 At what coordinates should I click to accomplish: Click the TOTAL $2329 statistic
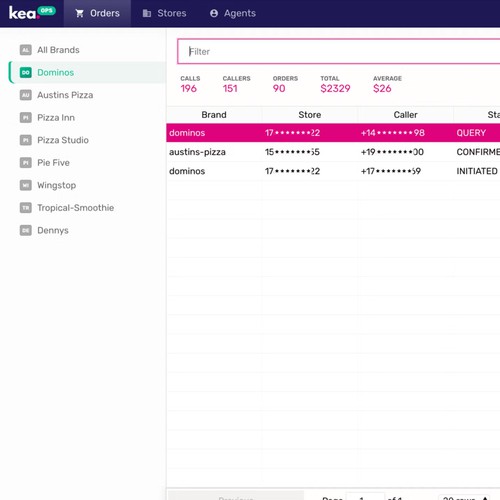(335, 84)
